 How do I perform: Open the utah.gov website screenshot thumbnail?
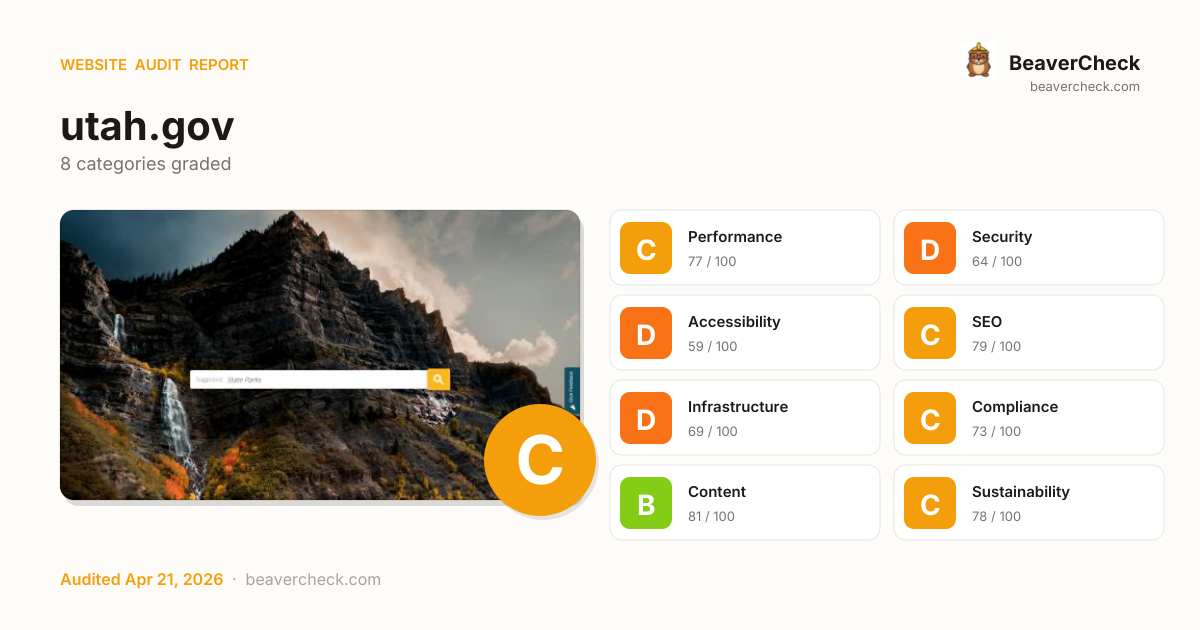[320, 355]
